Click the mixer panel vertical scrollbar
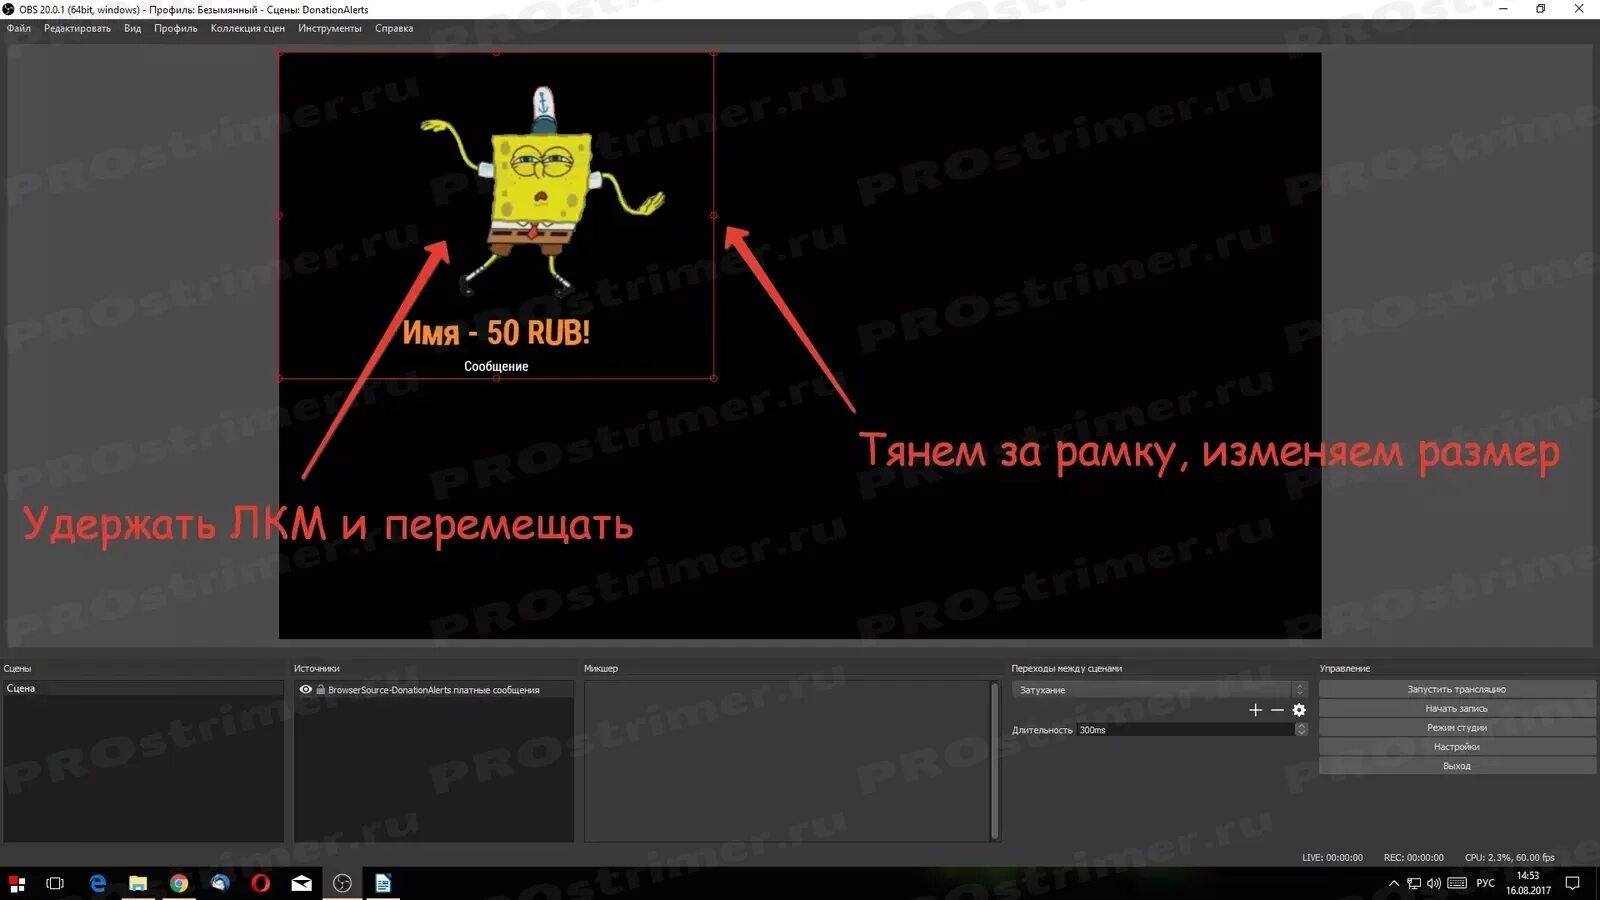The height and width of the screenshot is (900, 1600). [994, 761]
